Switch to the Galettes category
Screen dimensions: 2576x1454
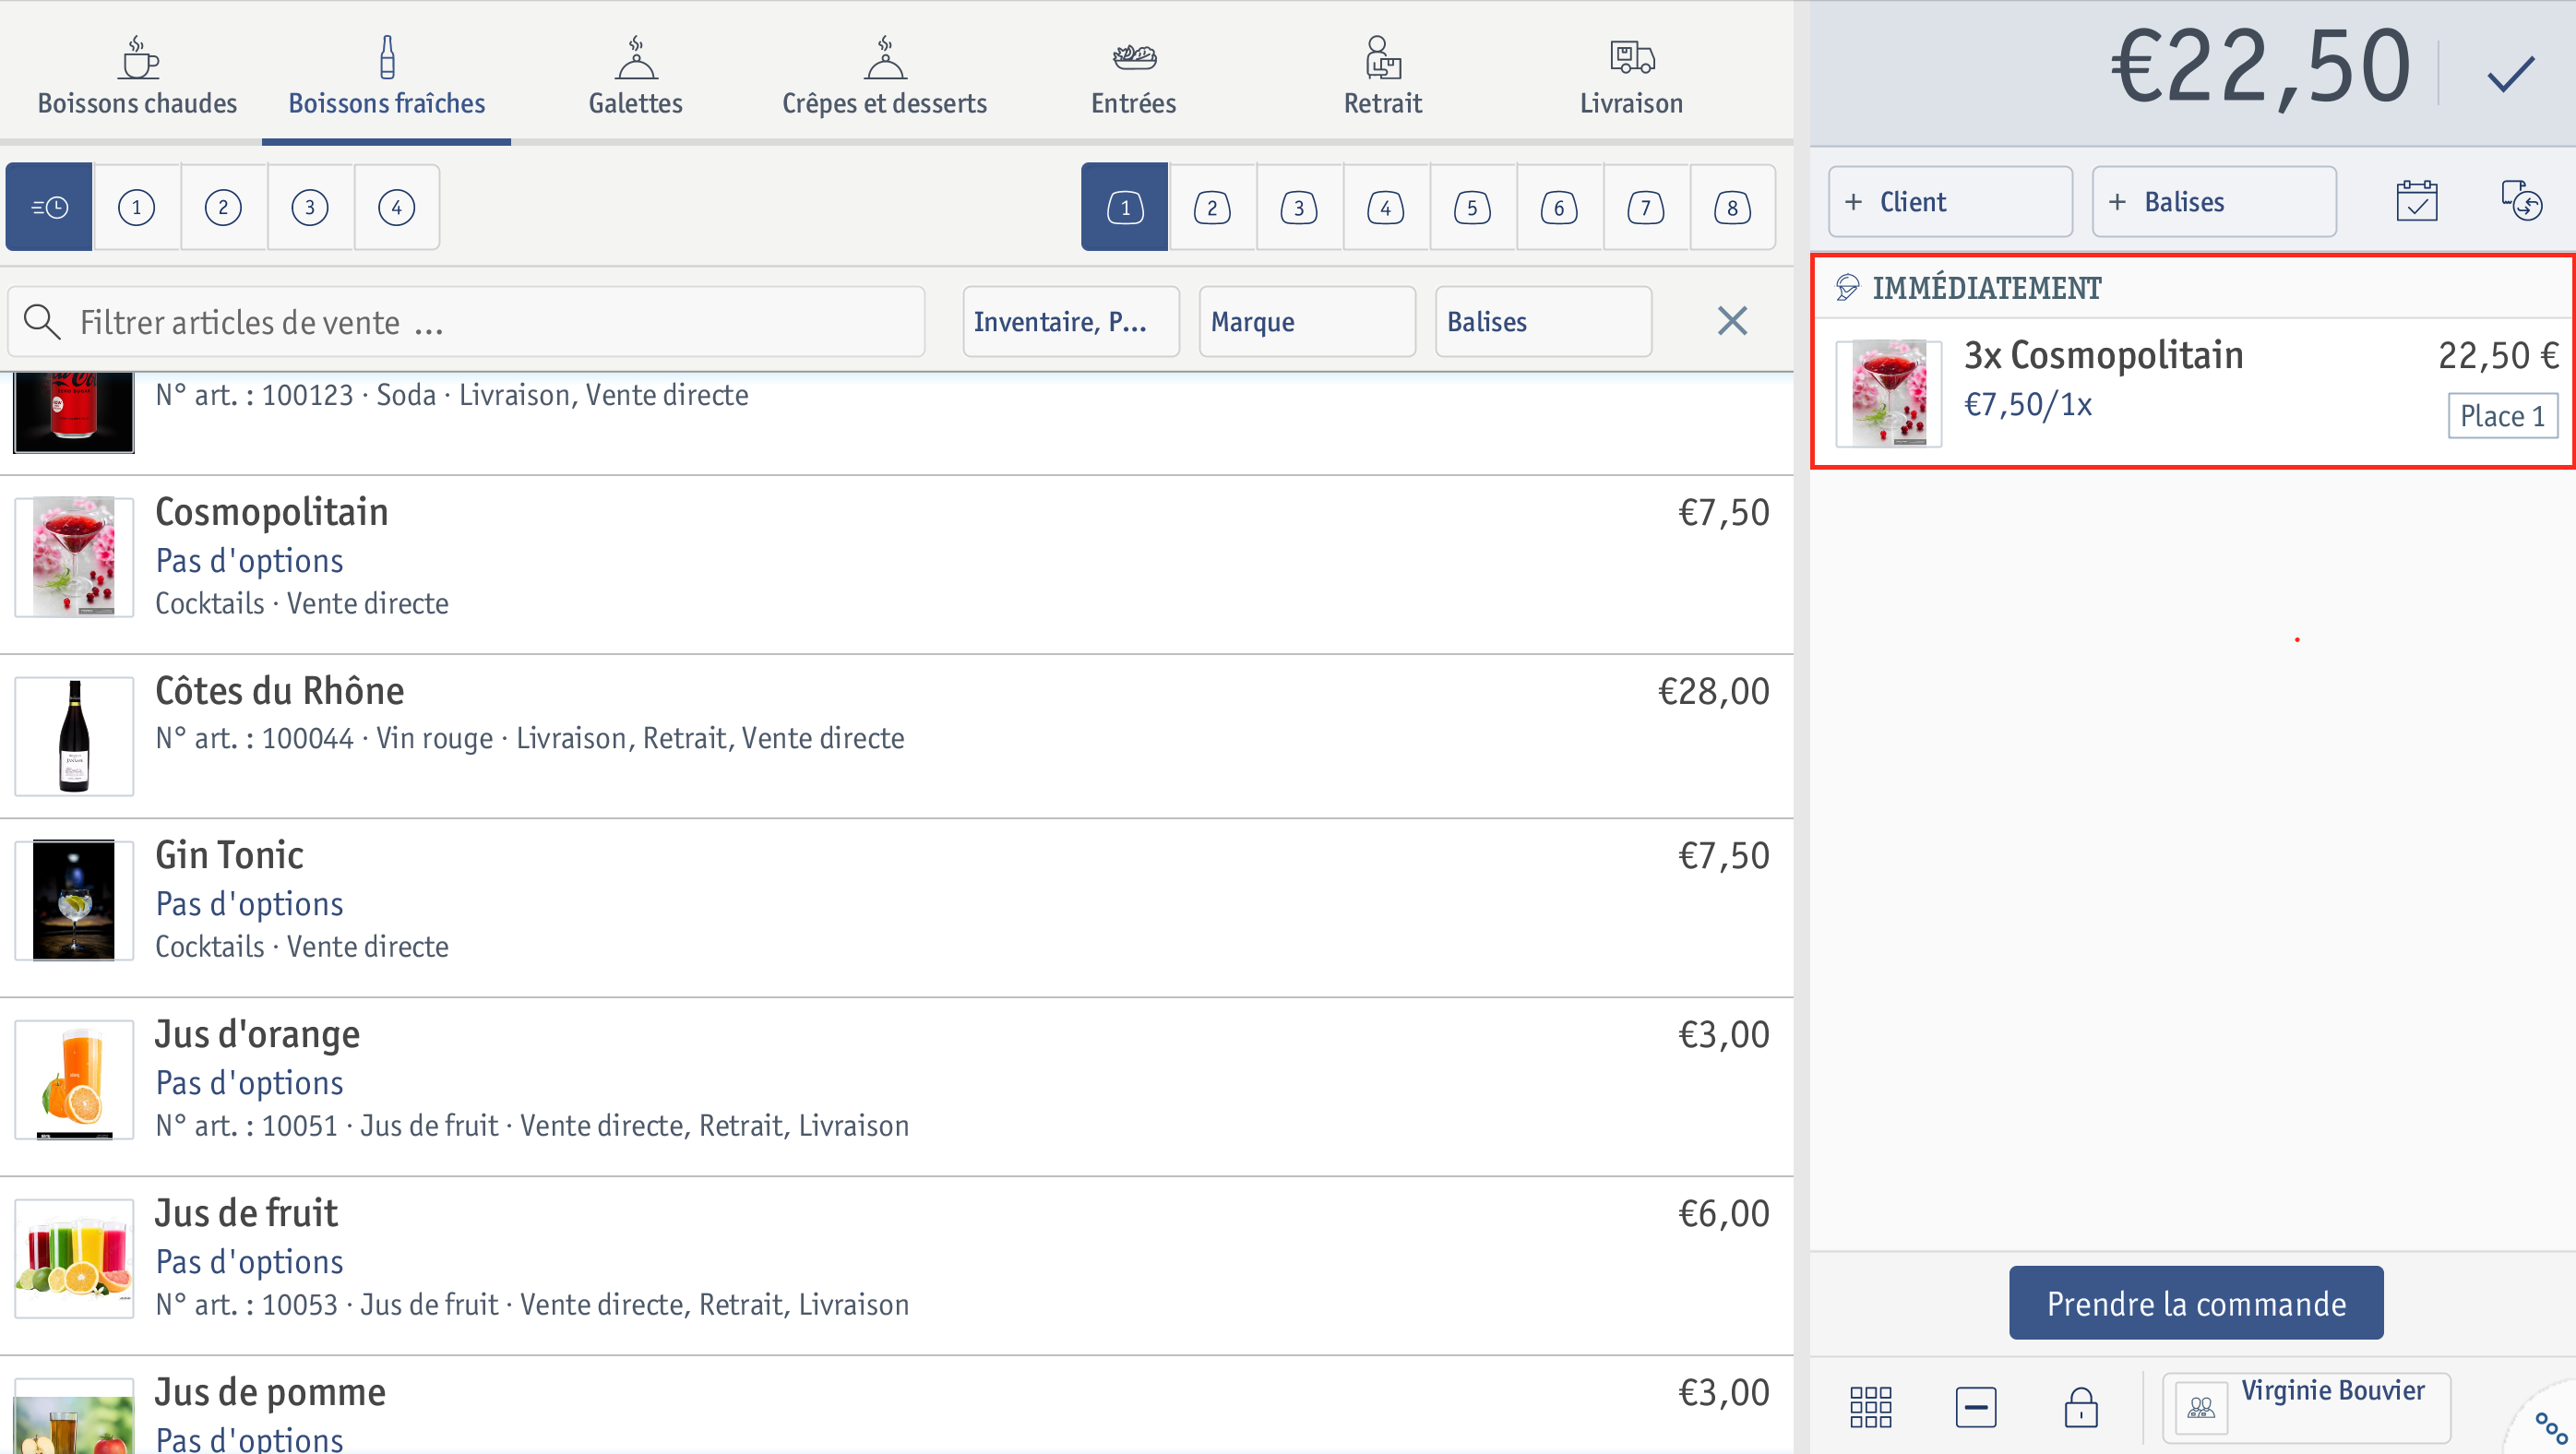pyautogui.click(x=635, y=75)
